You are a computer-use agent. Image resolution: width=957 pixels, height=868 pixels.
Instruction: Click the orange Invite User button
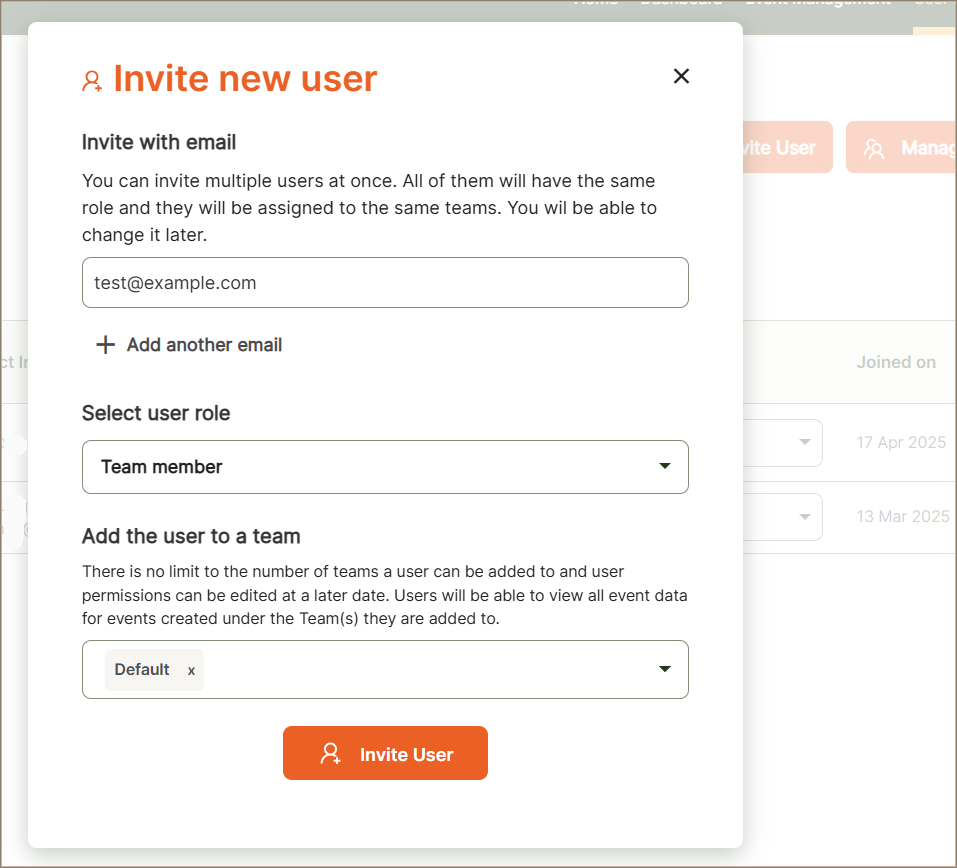point(385,753)
